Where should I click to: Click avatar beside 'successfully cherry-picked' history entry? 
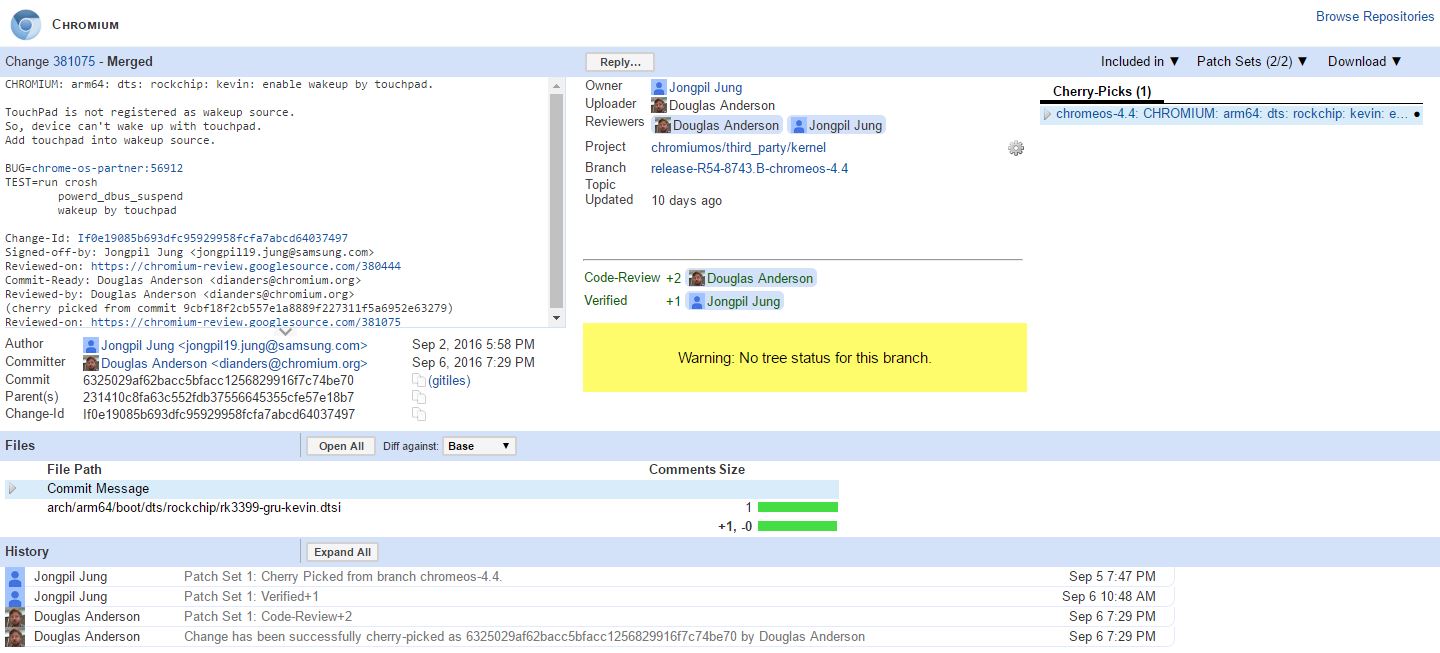tap(15, 637)
